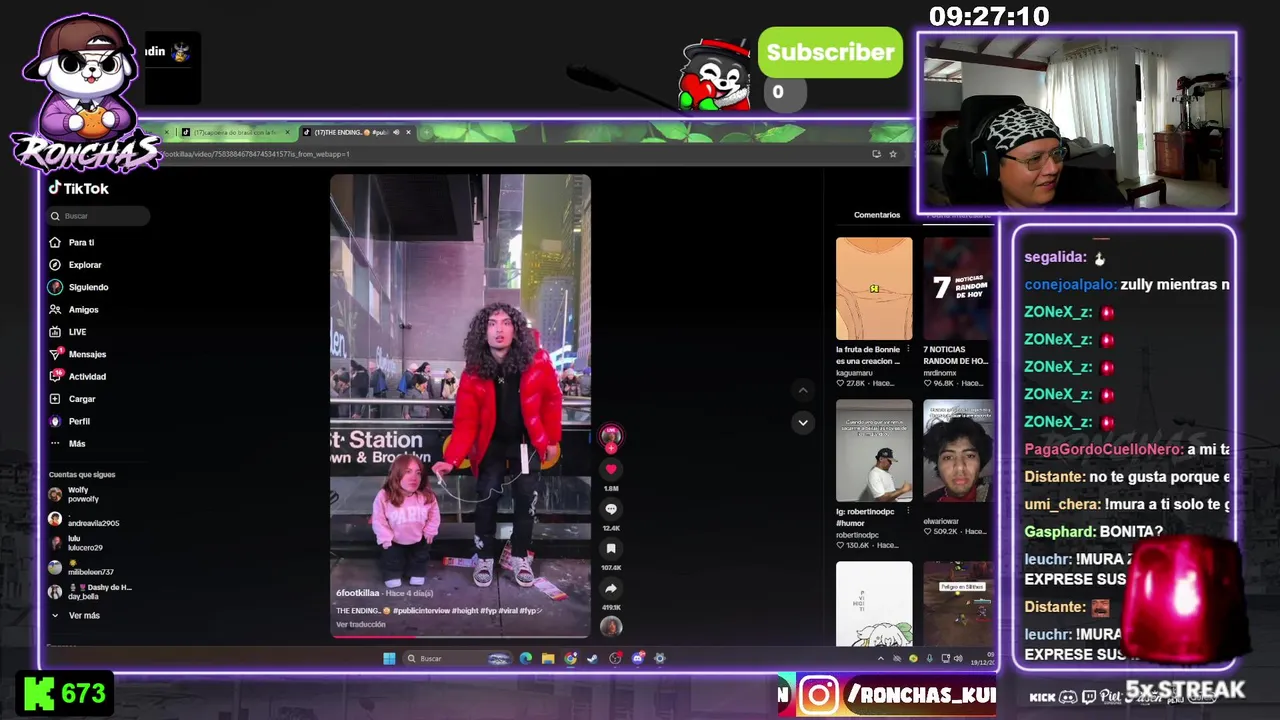Close the capoeira do brasil tab

point(288,132)
